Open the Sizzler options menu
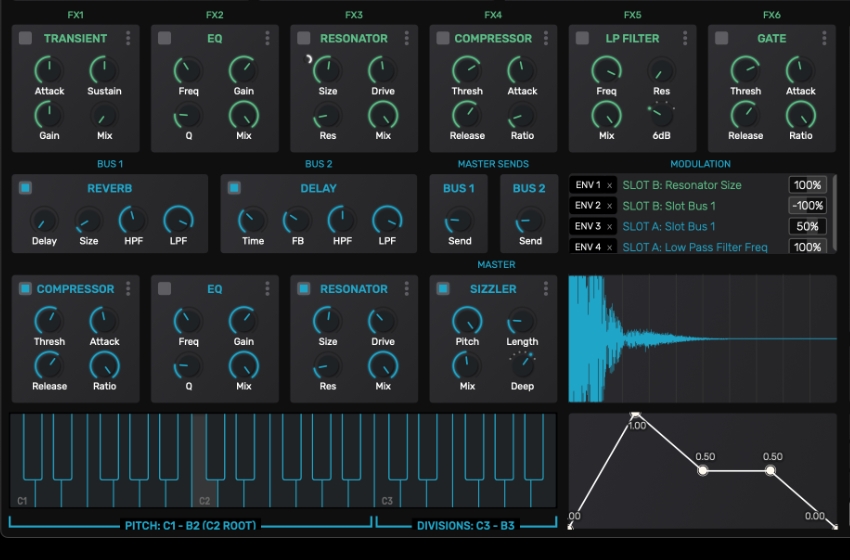 [x=546, y=288]
